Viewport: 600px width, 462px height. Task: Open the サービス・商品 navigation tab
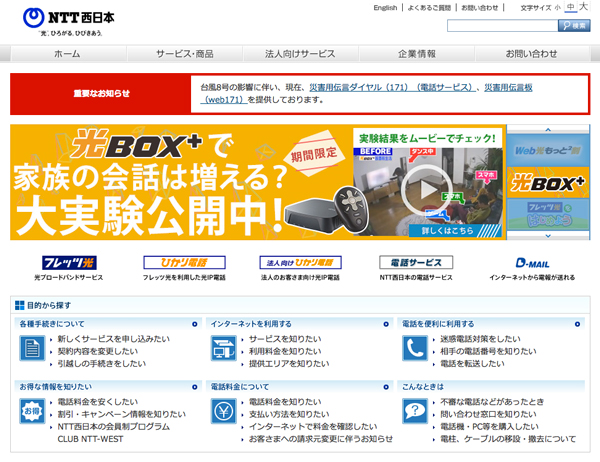(184, 53)
